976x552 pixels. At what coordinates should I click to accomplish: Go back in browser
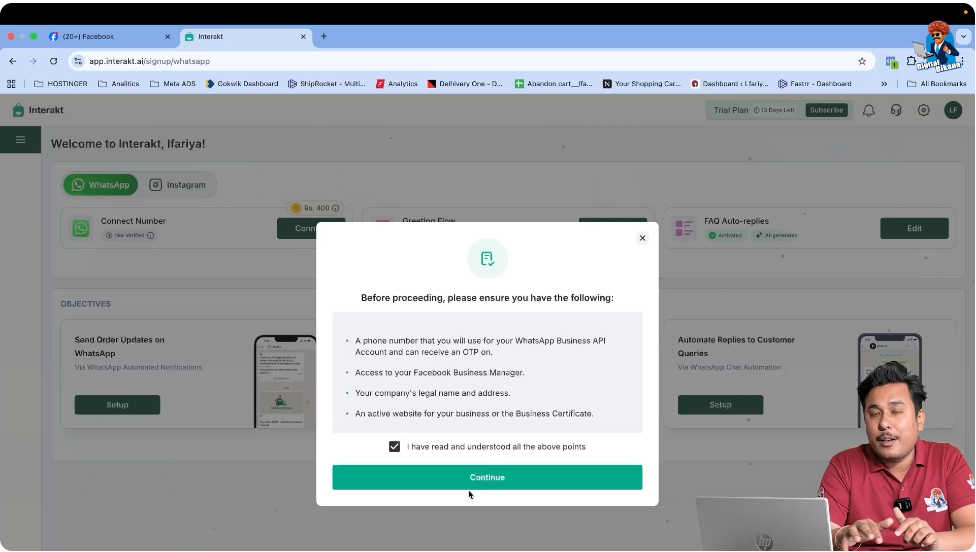point(13,61)
